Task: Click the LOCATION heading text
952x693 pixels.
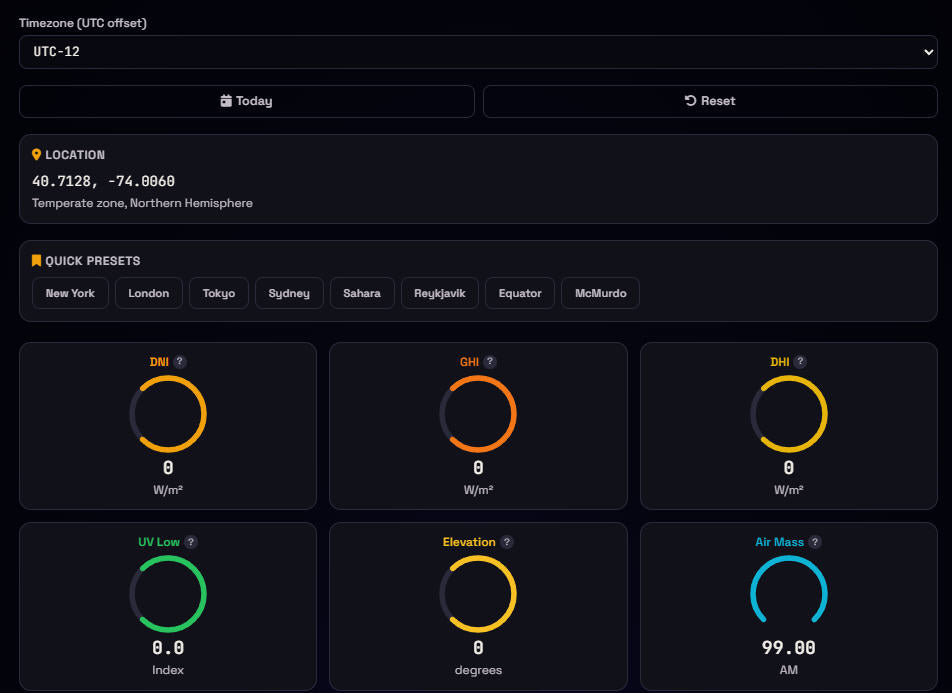Action: pyautogui.click(x=75, y=155)
